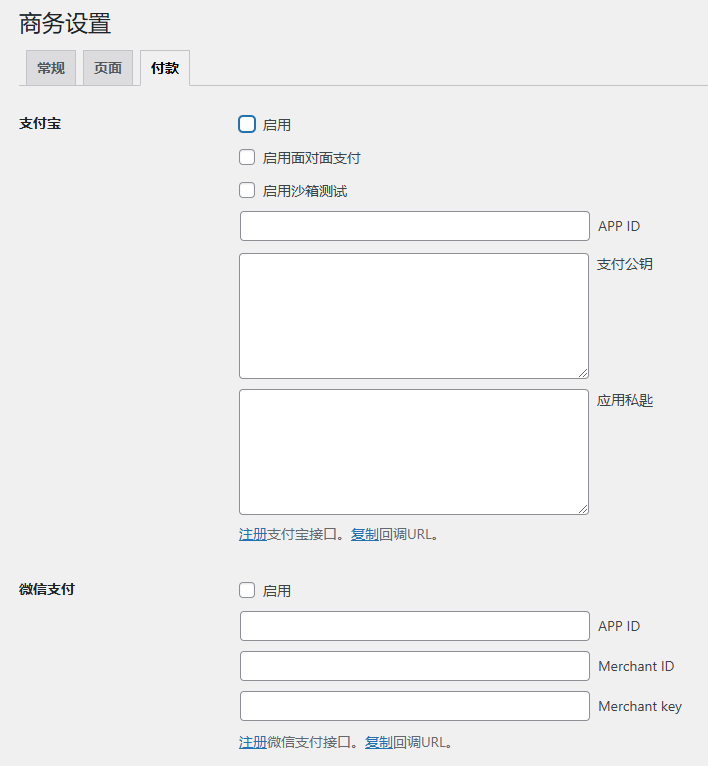Click inside the 应用私匙 text area
This screenshot has height=766, width=708.
pyautogui.click(x=414, y=452)
